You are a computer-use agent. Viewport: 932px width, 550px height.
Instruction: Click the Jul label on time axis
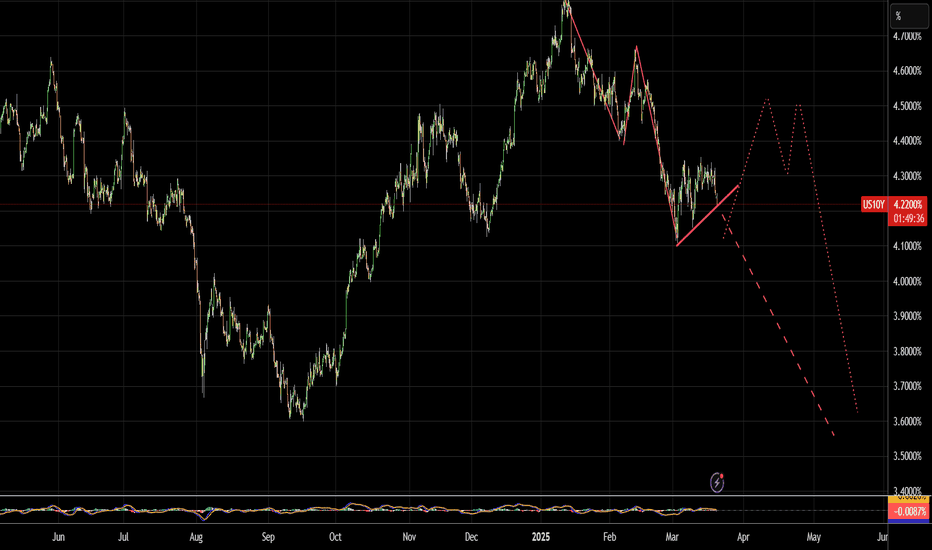tap(123, 537)
